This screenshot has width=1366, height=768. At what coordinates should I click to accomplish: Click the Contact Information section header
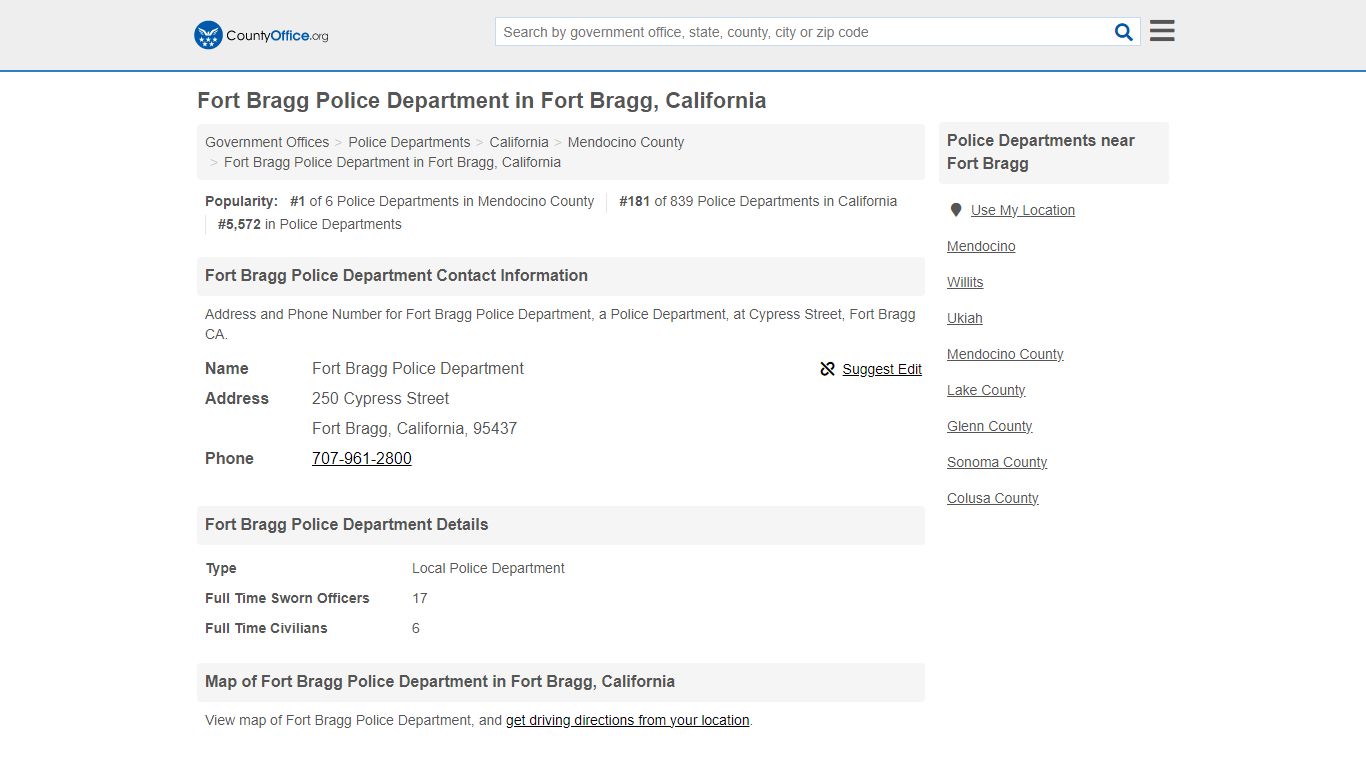click(x=561, y=276)
